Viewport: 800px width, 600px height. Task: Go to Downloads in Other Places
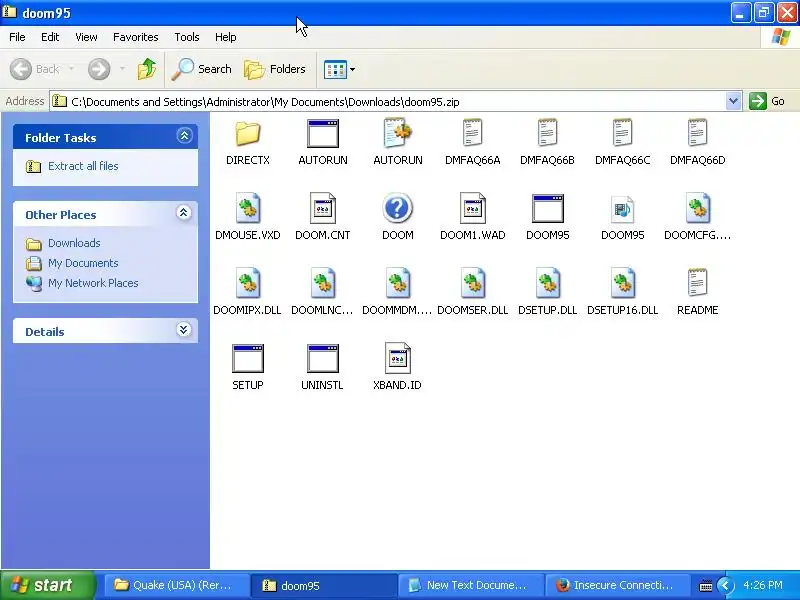(74, 243)
